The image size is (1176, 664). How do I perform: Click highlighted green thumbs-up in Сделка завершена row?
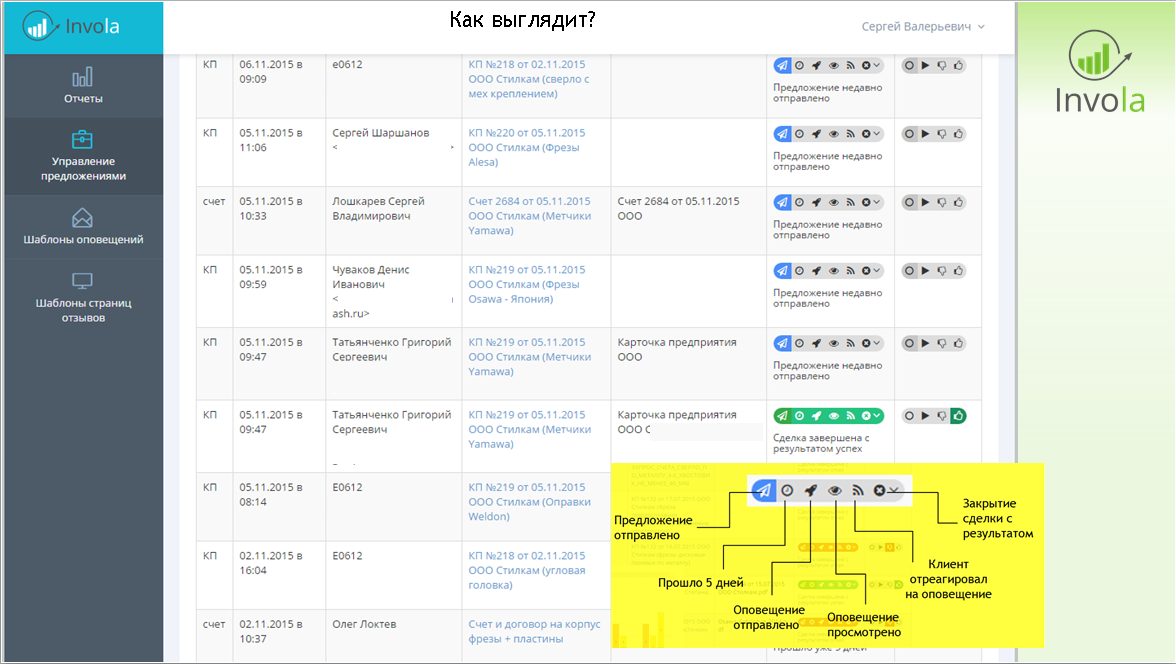click(x=958, y=416)
